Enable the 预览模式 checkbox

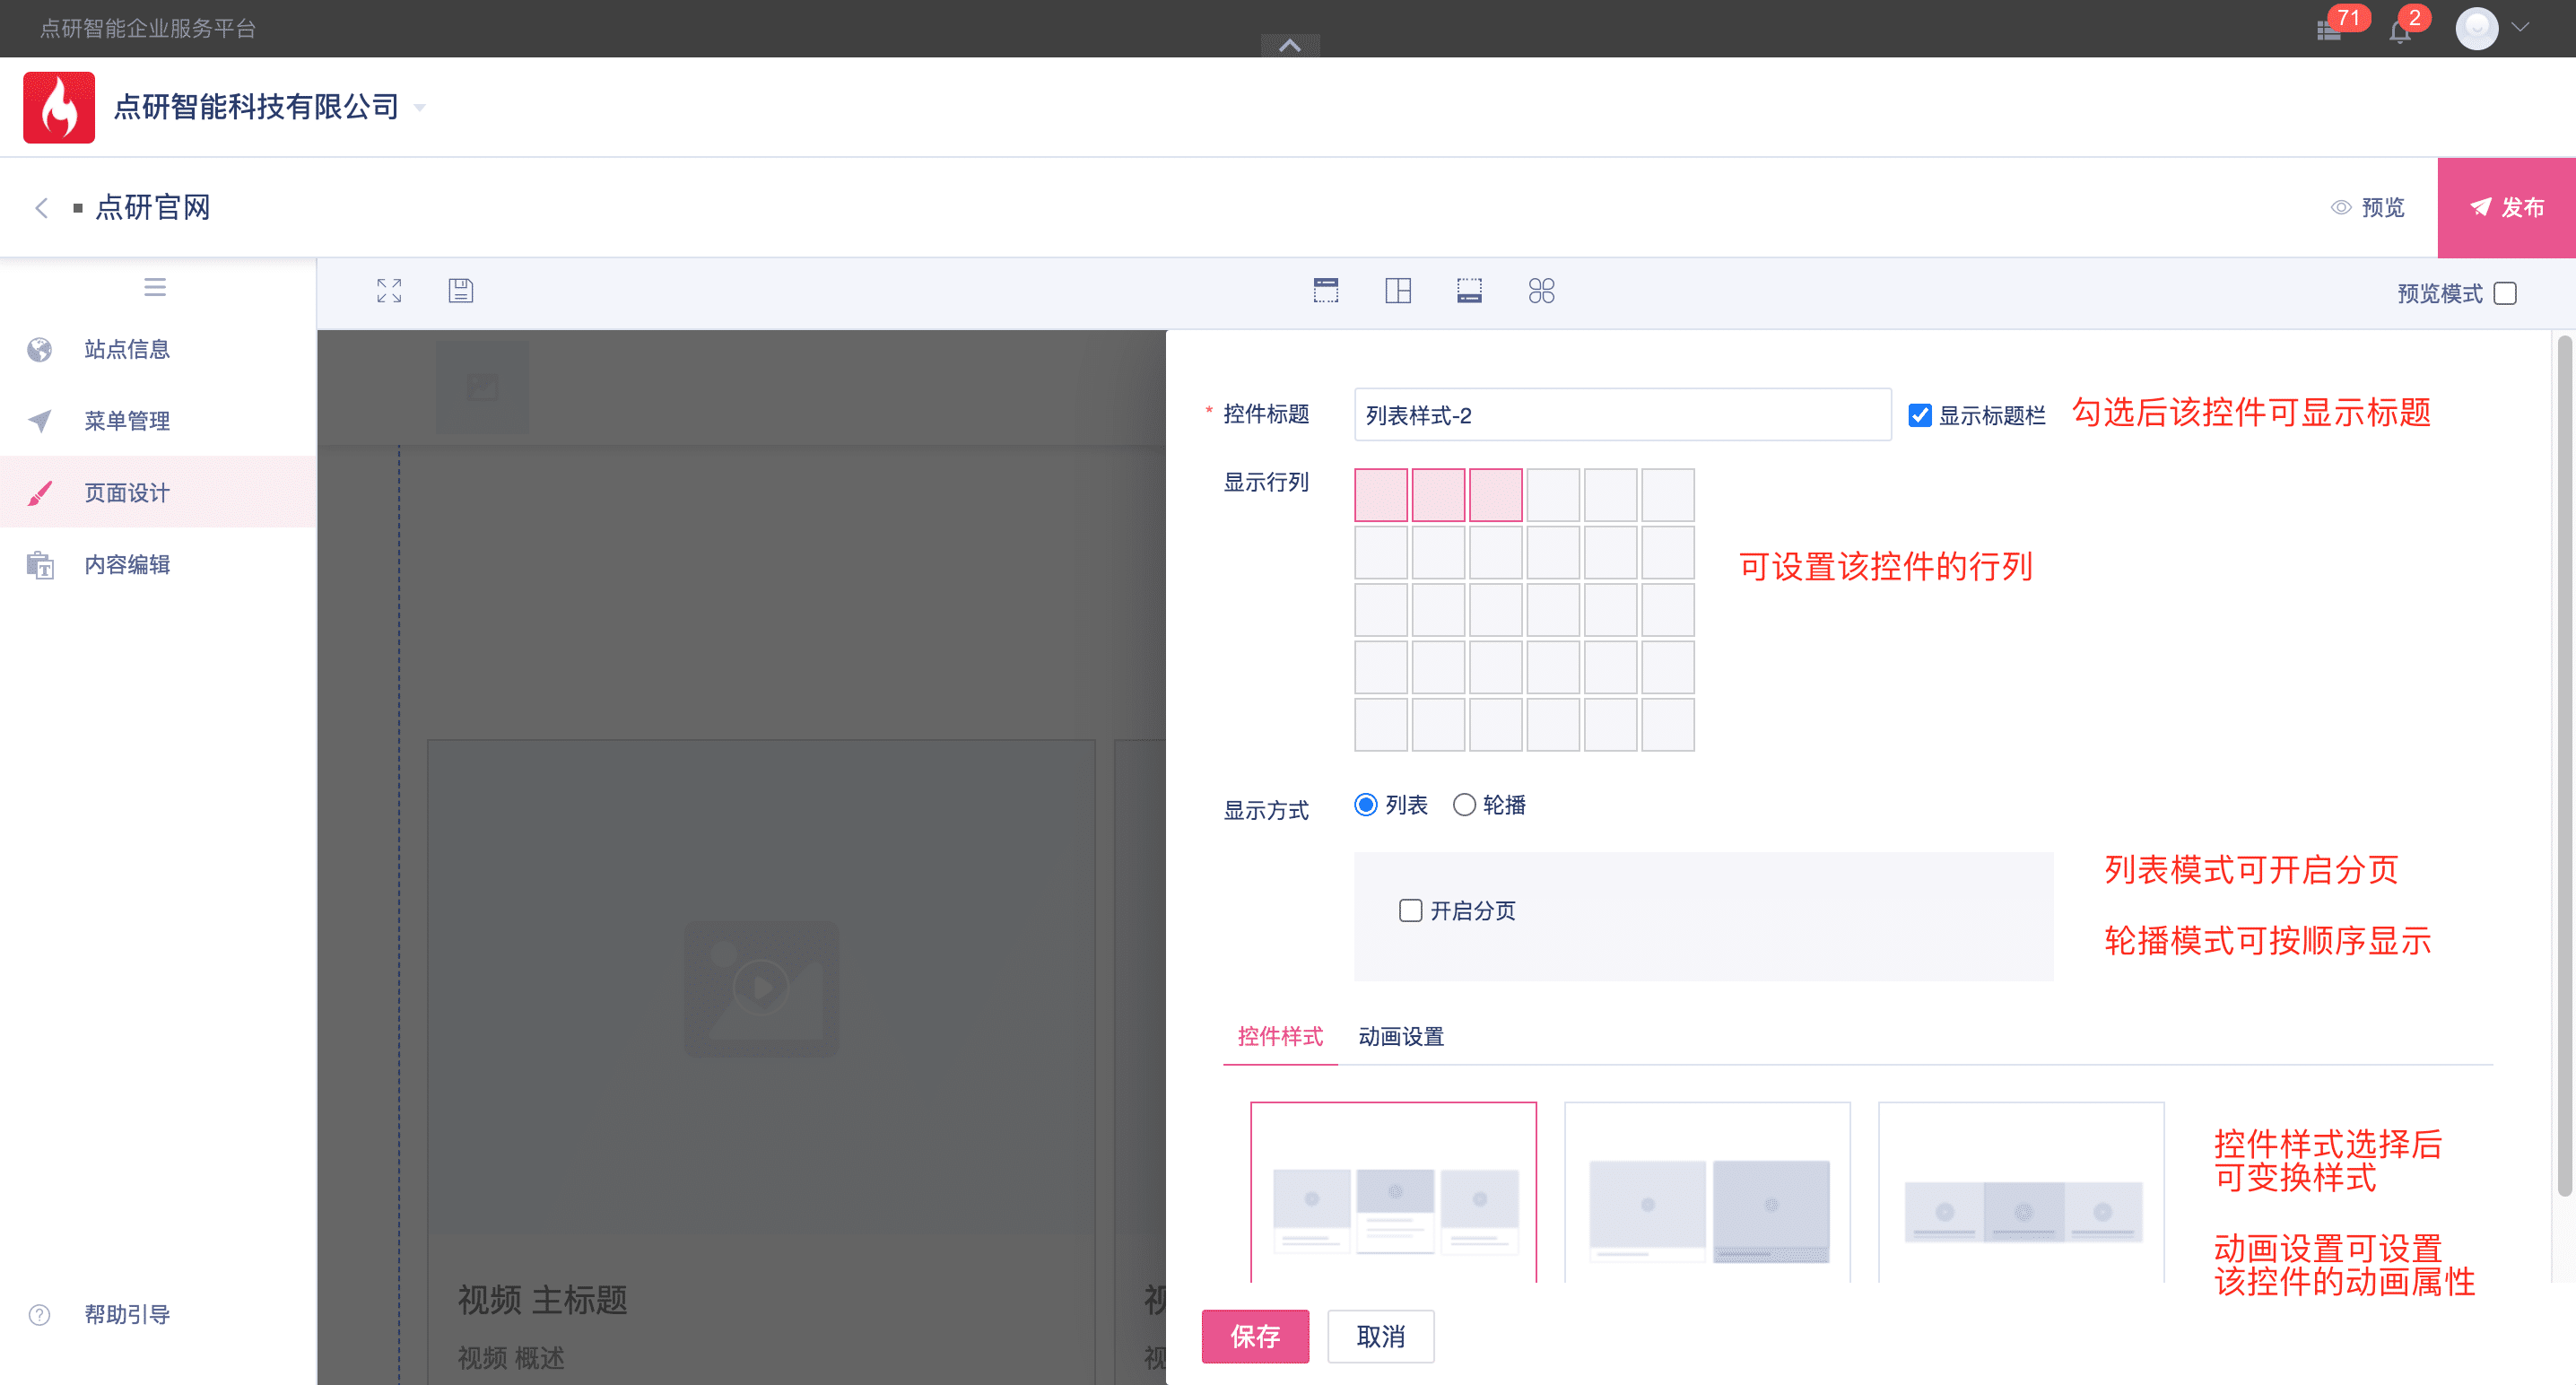pyautogui.click(x=2505, y=293)
